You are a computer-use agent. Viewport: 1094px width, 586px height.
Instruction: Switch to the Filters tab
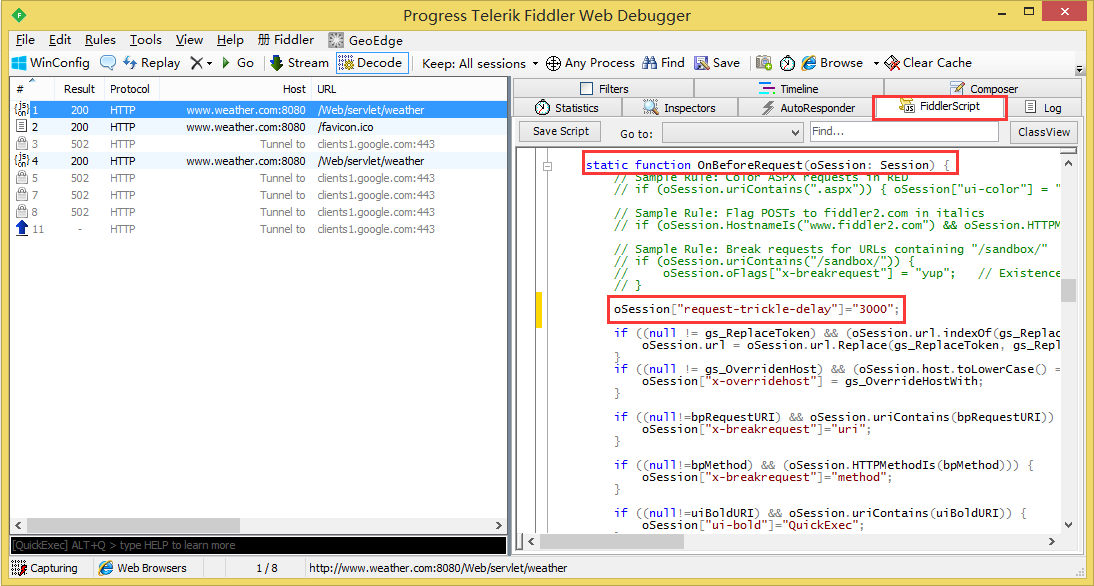[604, 89]
